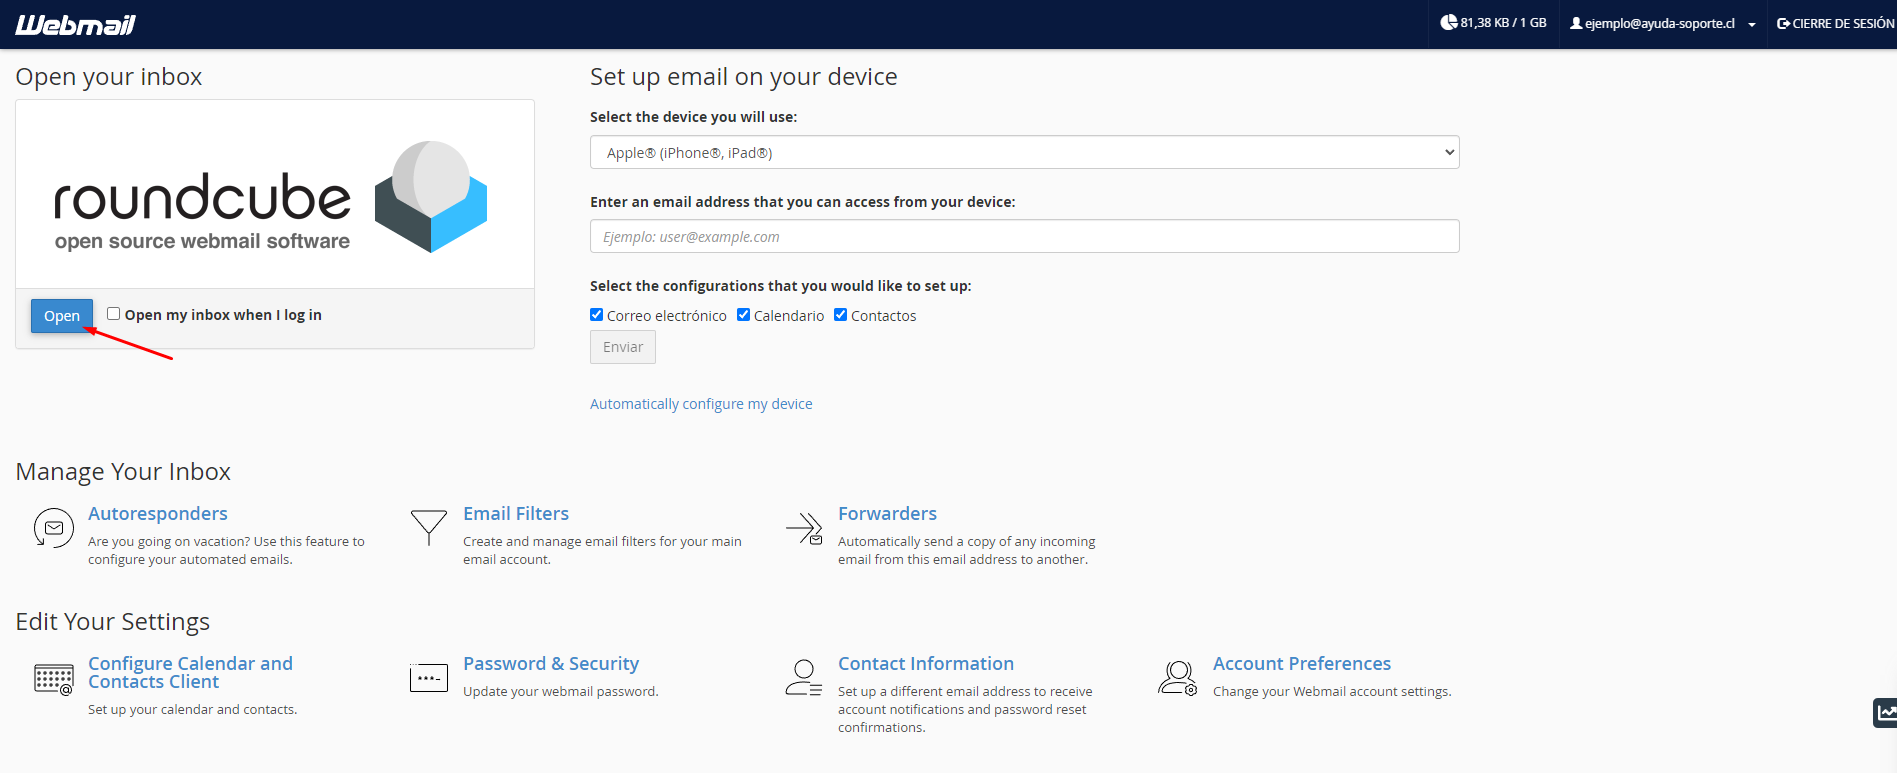Screen dimensions: 1897x773
Task: Open the Email Filters link
Action: point(516,513)
